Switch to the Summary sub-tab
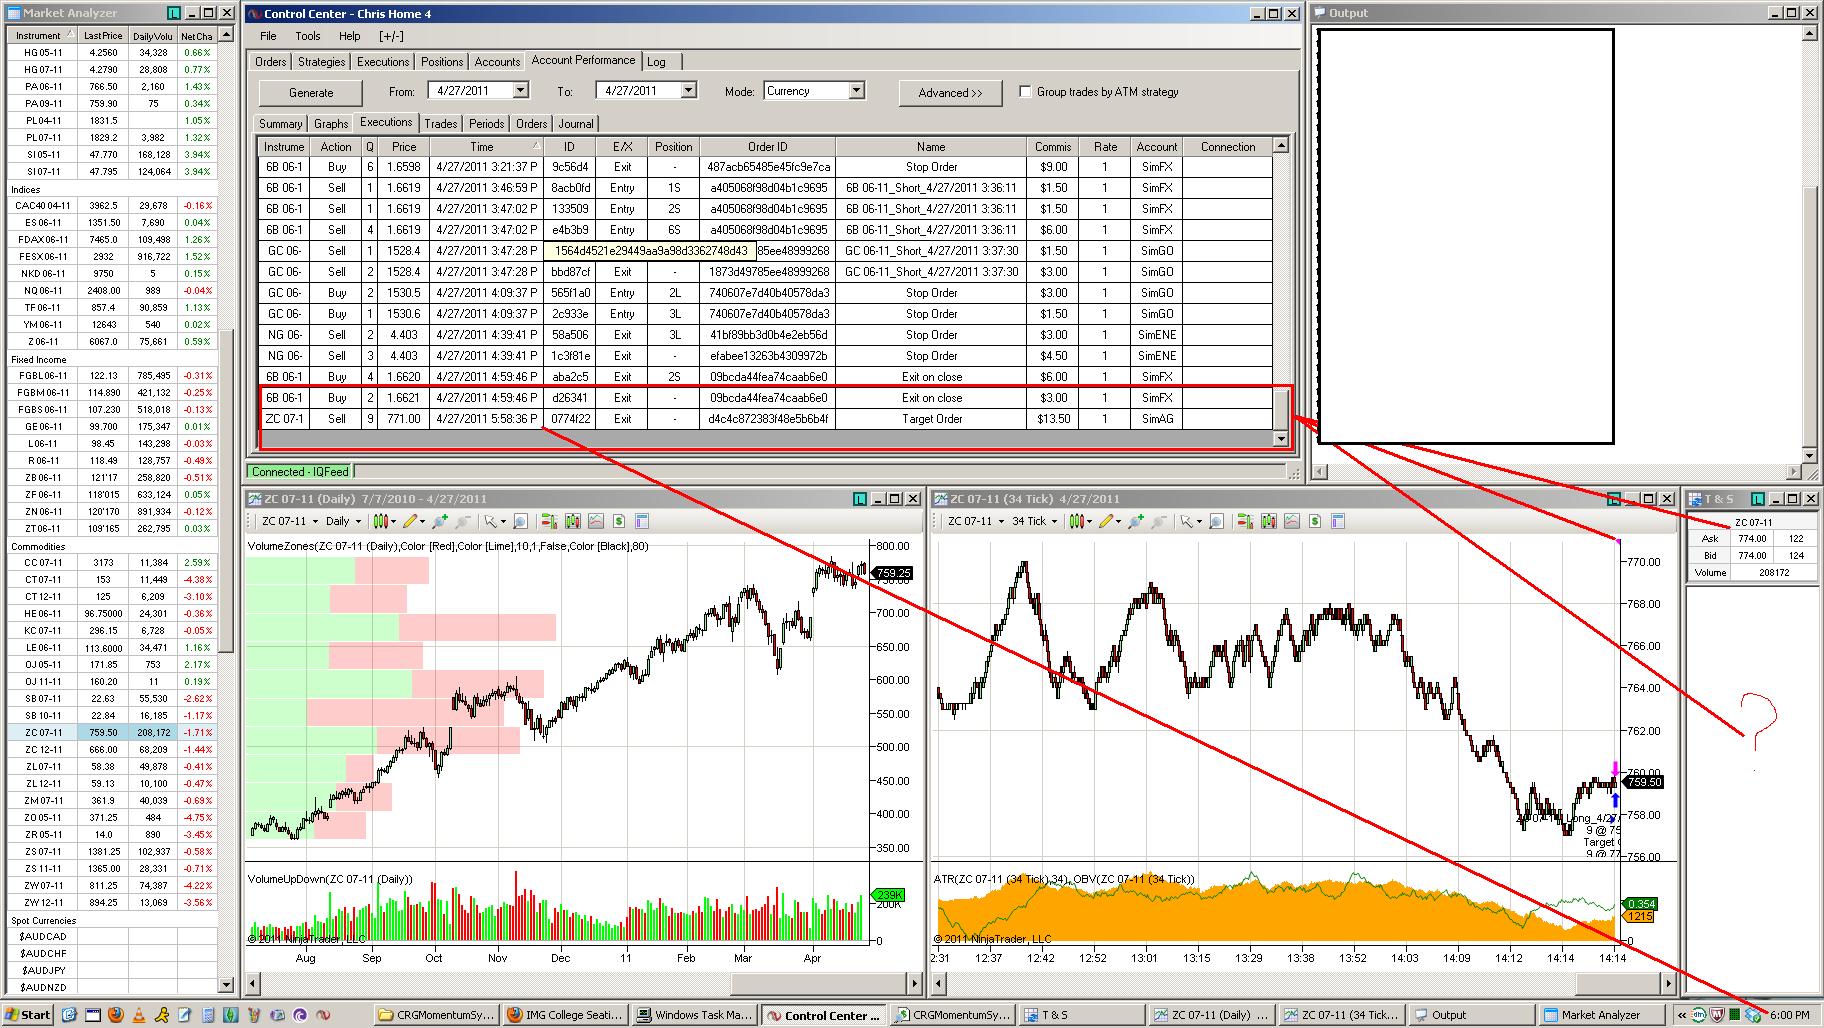Image resolution: width=1824 pixels, height=1028 pixels. pos(280,123)
